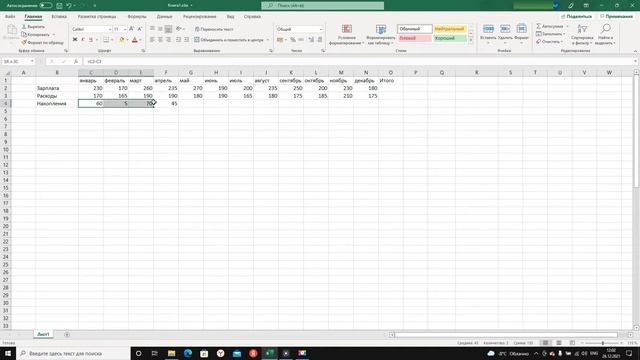Click Center alignment icon
Image resolution: width=640 pixels, height=360 pixels.
pyautogui.click(x=160, y=40)
